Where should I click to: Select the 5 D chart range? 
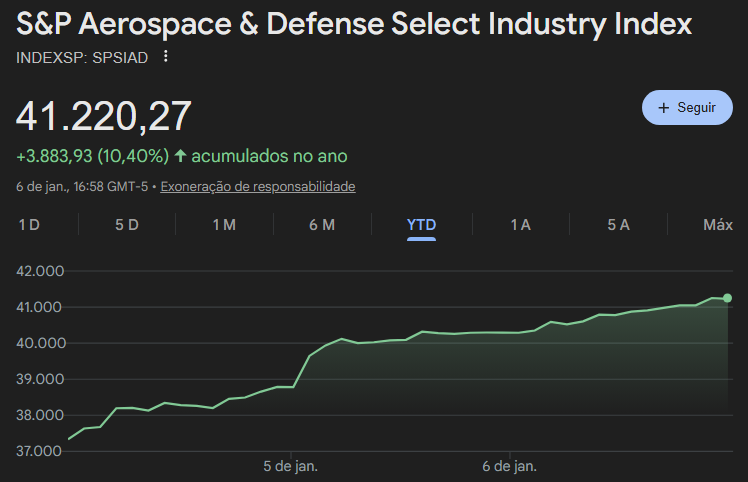127,225
